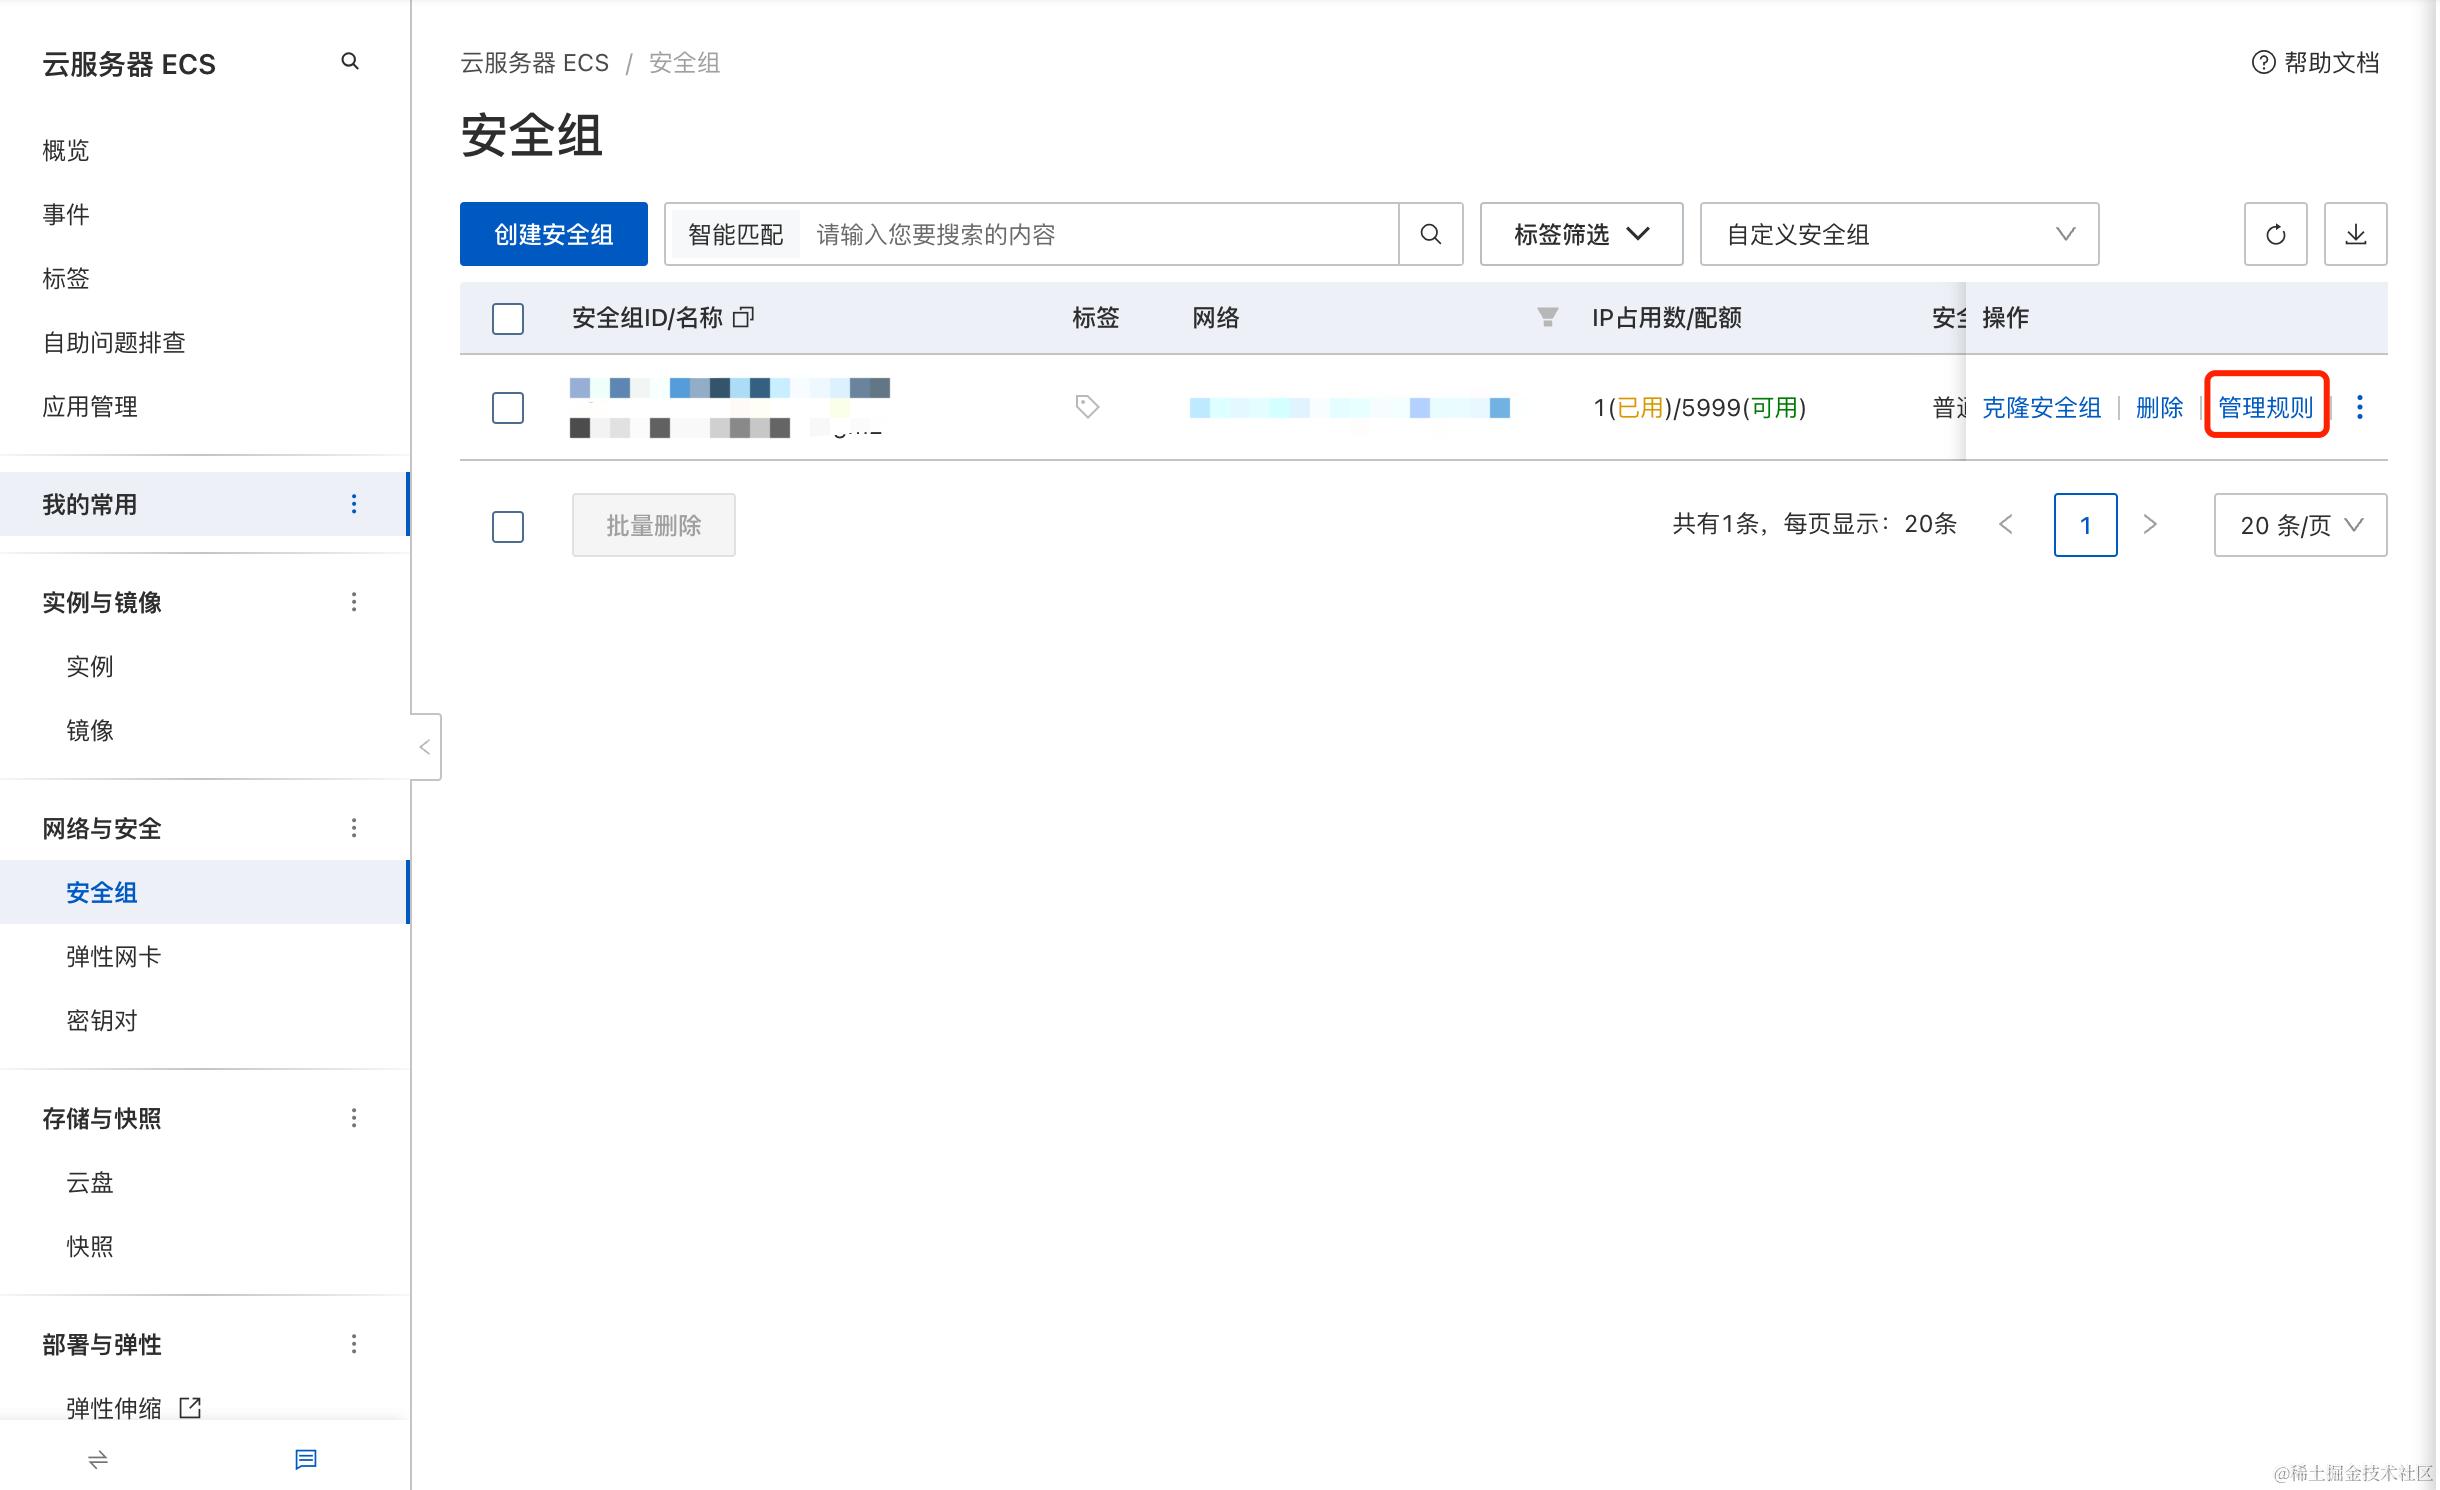This screenshot has width=2440, height=1490.
Task: Open the 20 条/页 page size dropdown
Action: (x=2300, y=525)
